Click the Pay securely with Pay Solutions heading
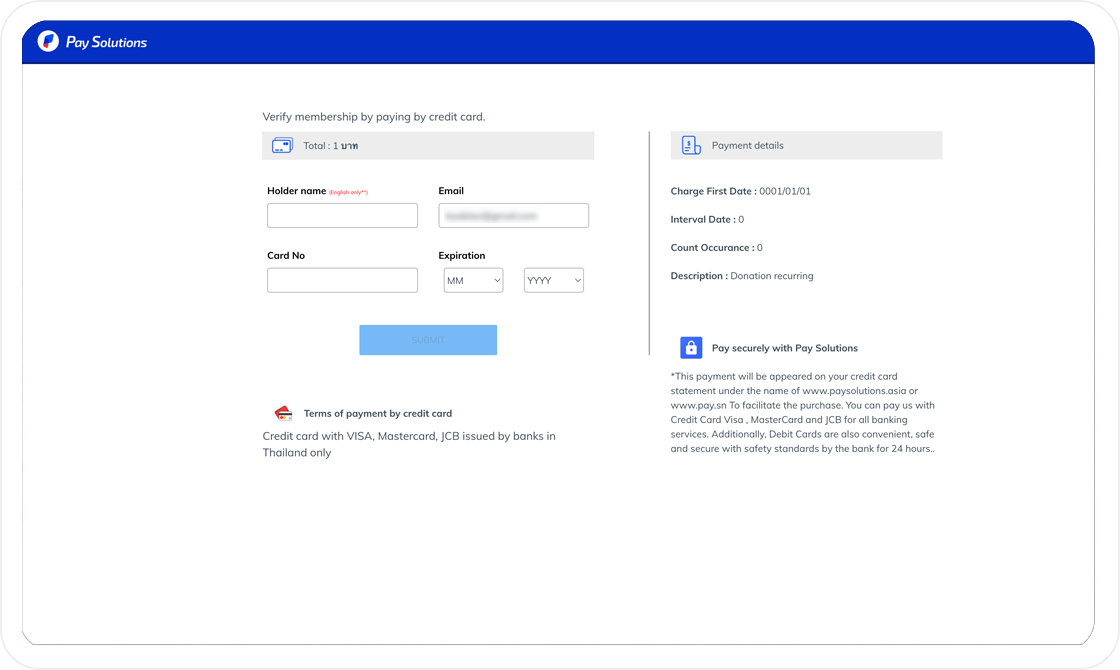The image size is (1120, 670). 784,348
